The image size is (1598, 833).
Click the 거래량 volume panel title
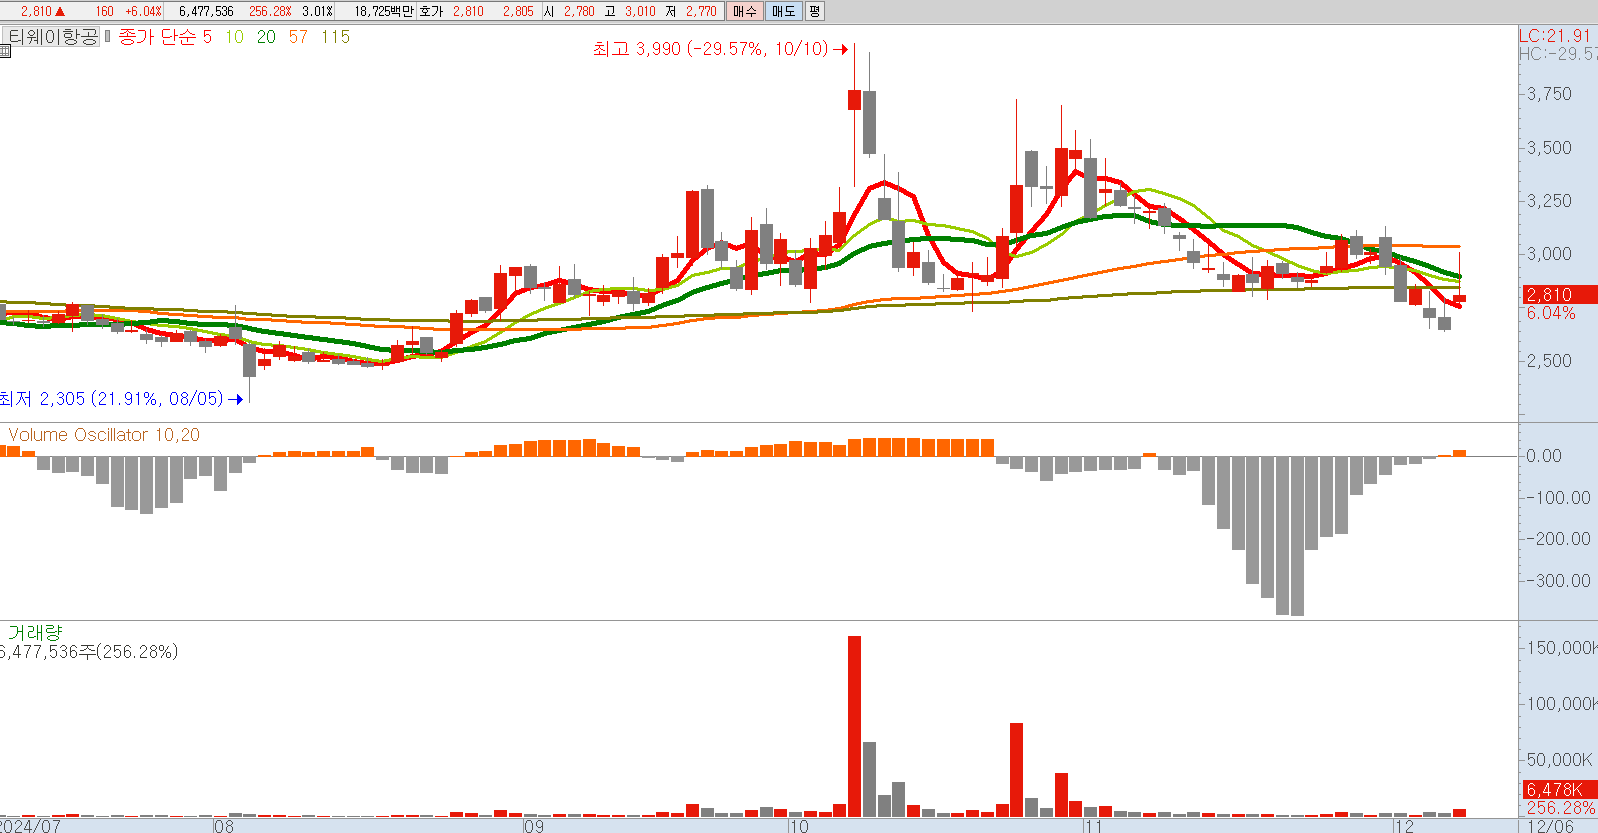(x=35, y=633)
